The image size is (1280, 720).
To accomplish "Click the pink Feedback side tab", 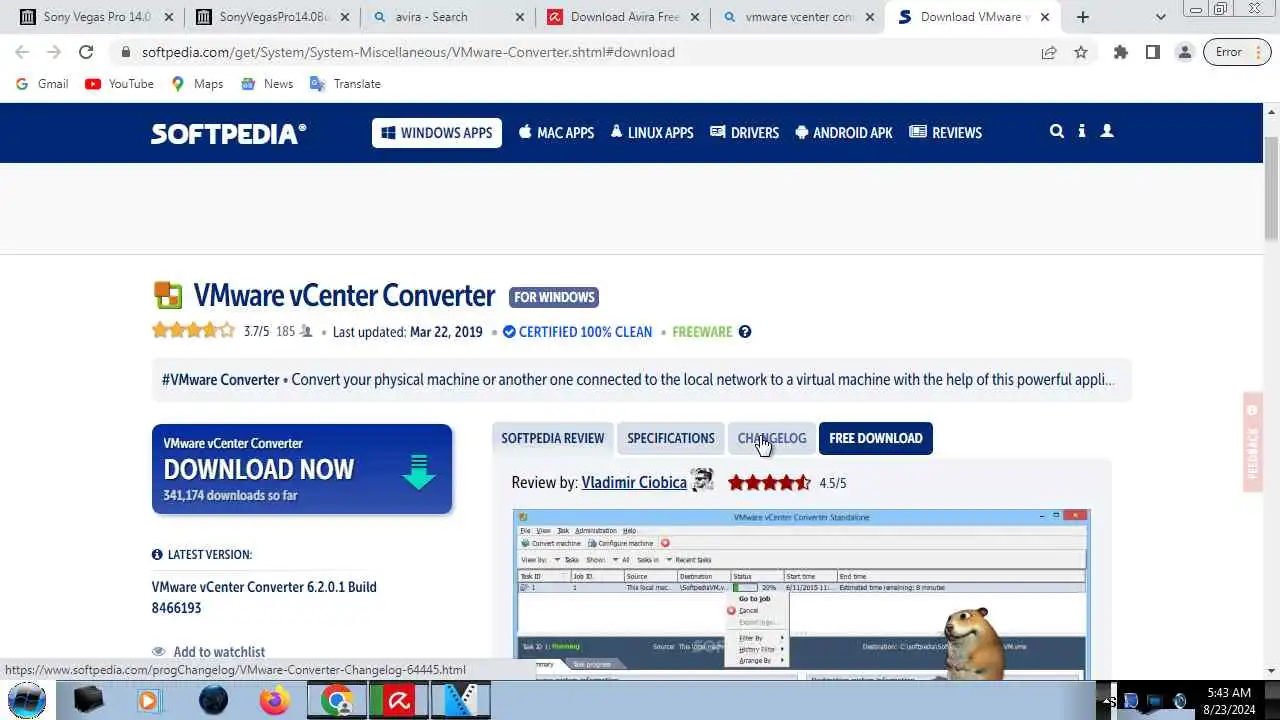I will (x=1253, y=442).
